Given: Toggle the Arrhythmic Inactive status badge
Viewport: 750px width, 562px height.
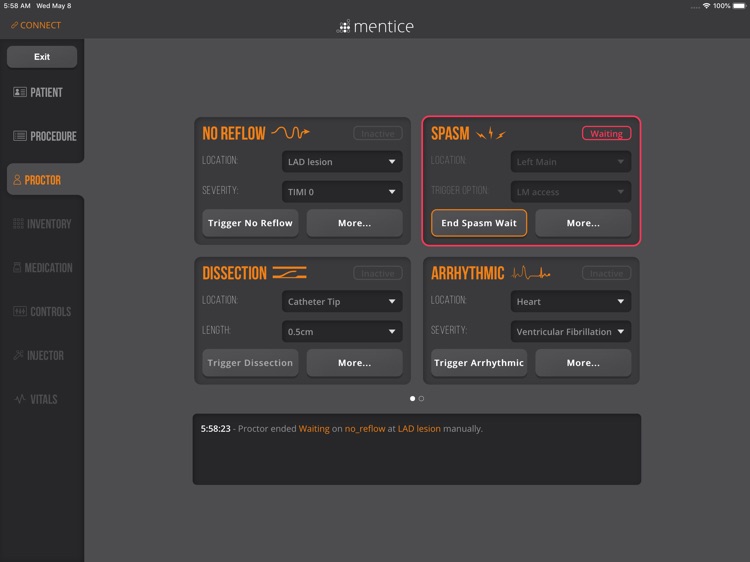Looking at the screenshot, I should 607,273.
